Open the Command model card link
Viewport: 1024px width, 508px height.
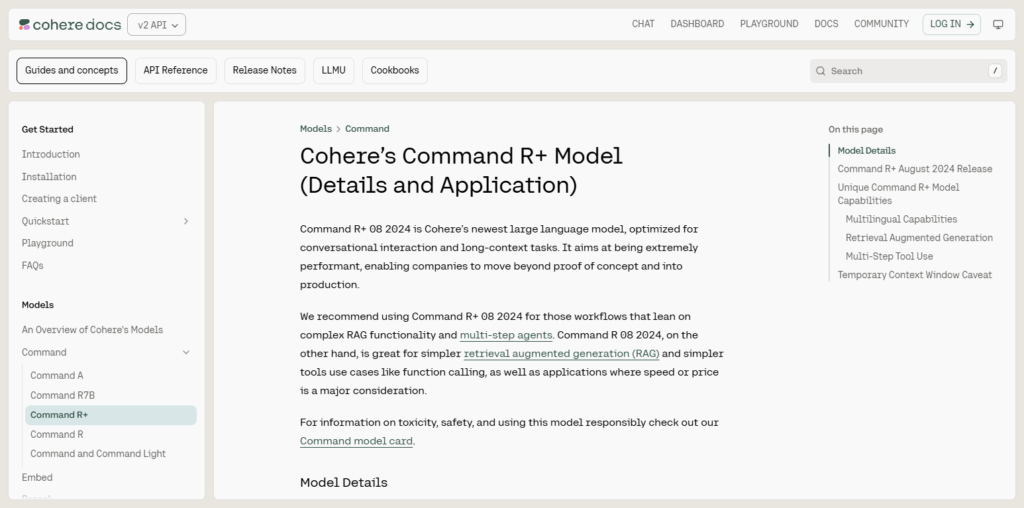pos(356,441)
